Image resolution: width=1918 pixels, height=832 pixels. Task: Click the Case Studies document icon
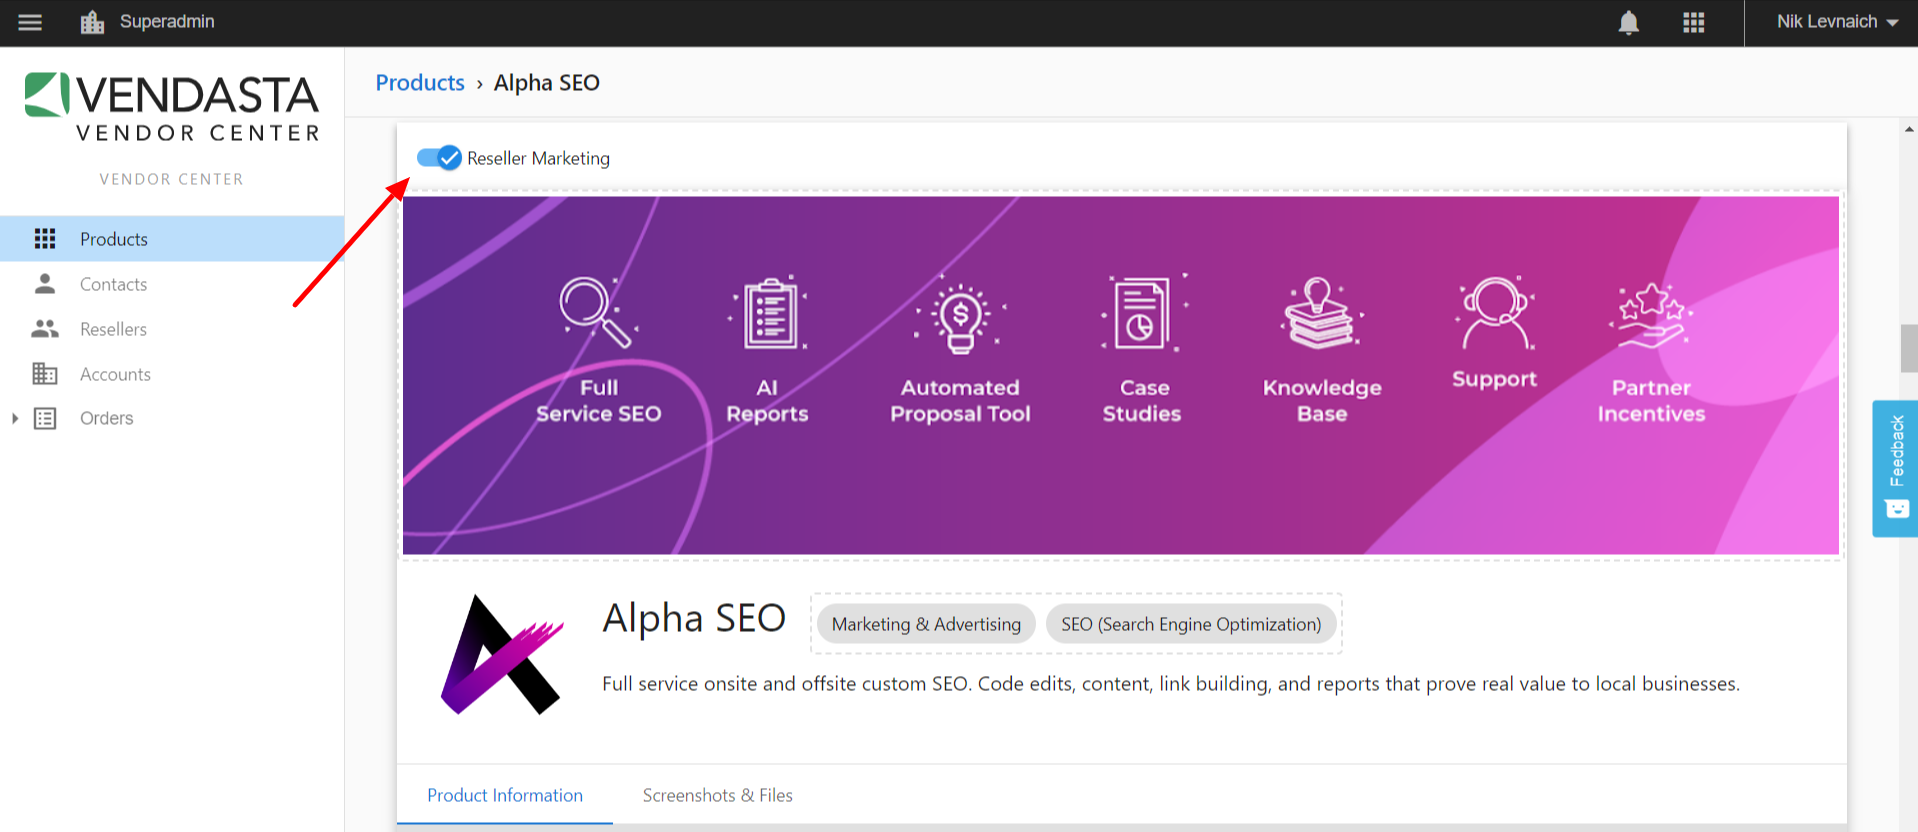tap(1144, 313)
